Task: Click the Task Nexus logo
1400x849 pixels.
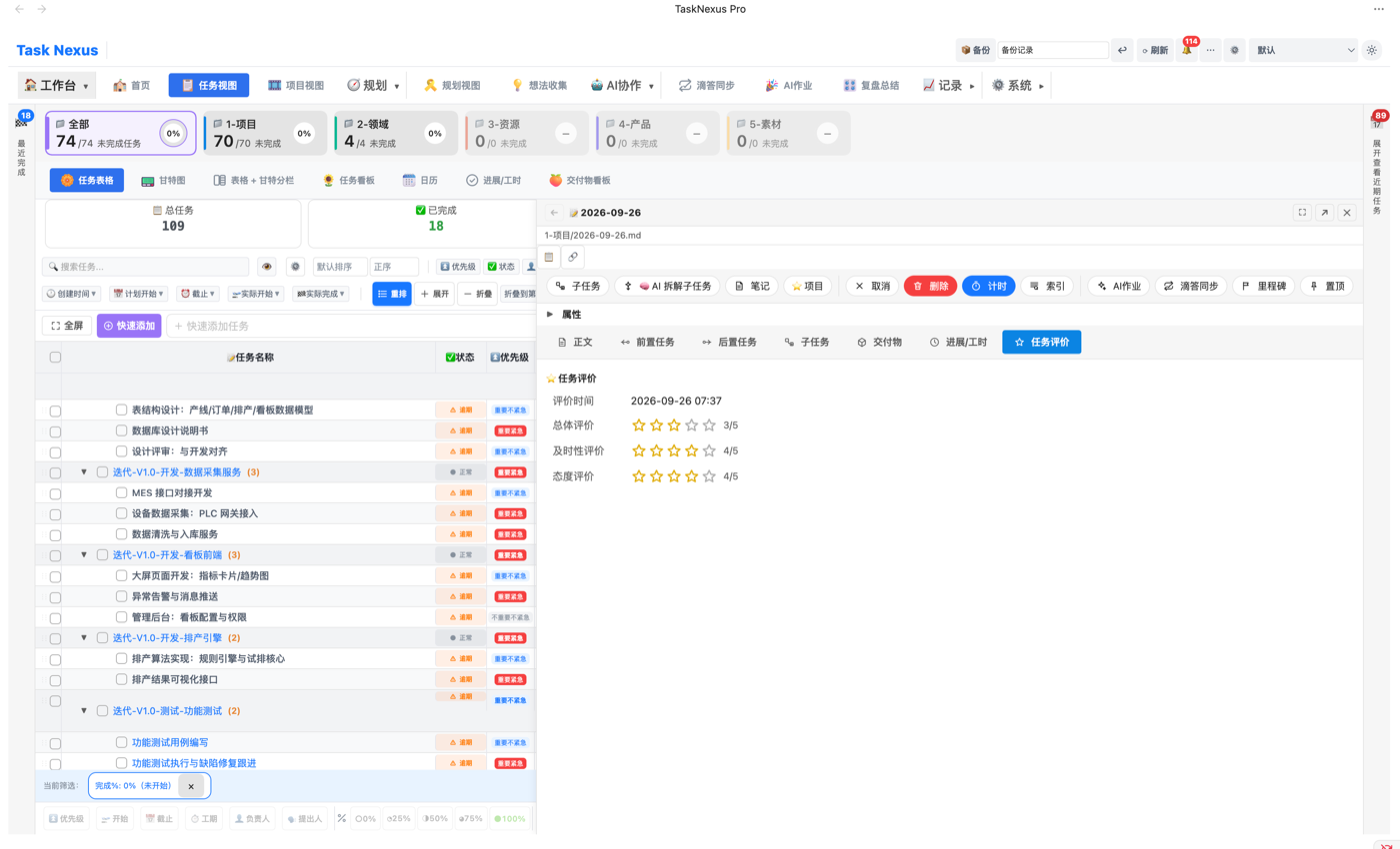Action: pos(57,50)
